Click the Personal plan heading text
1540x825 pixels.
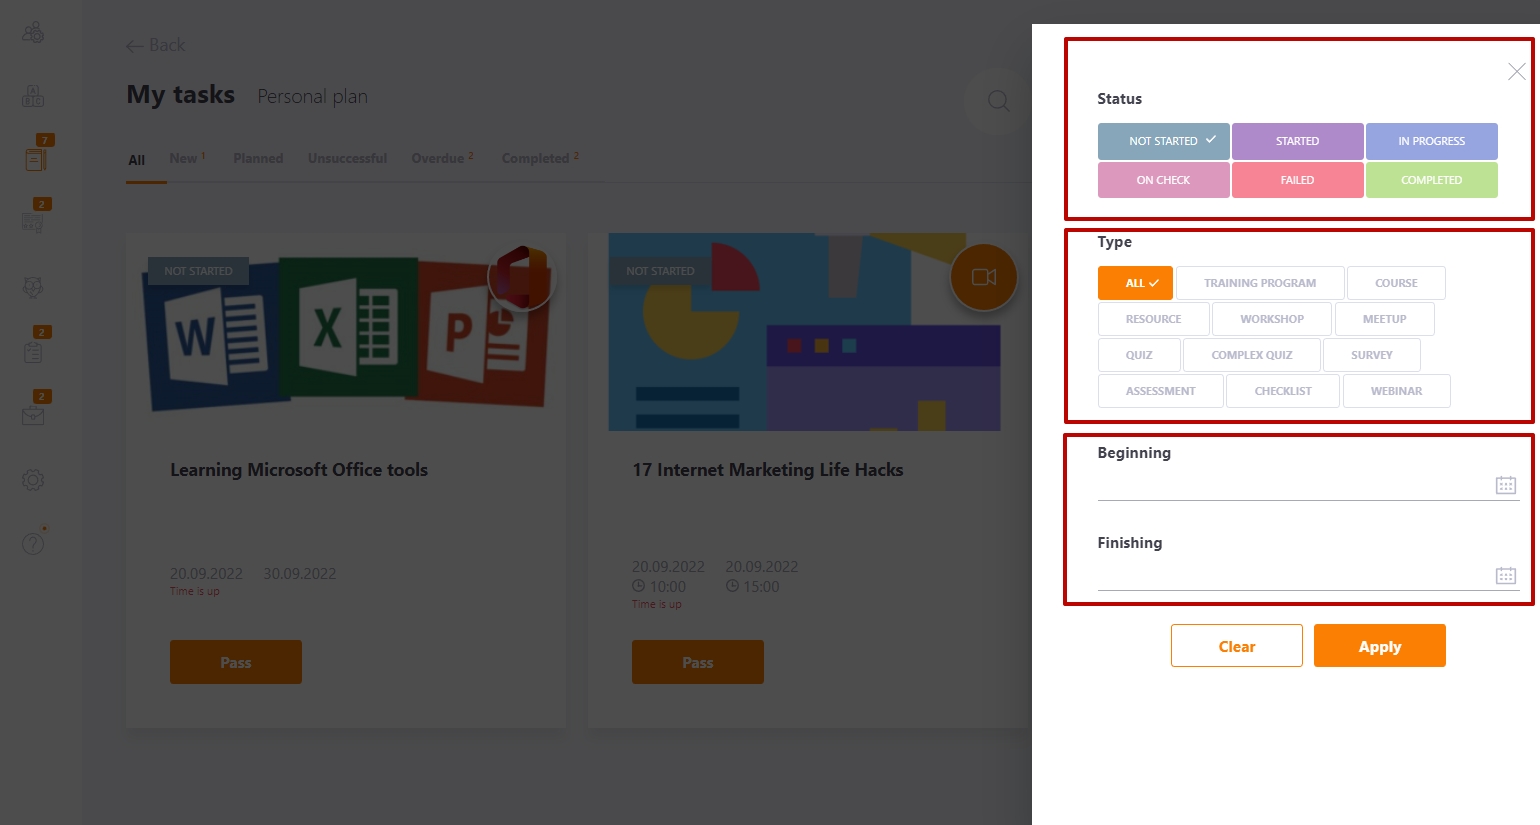(312, 96)
